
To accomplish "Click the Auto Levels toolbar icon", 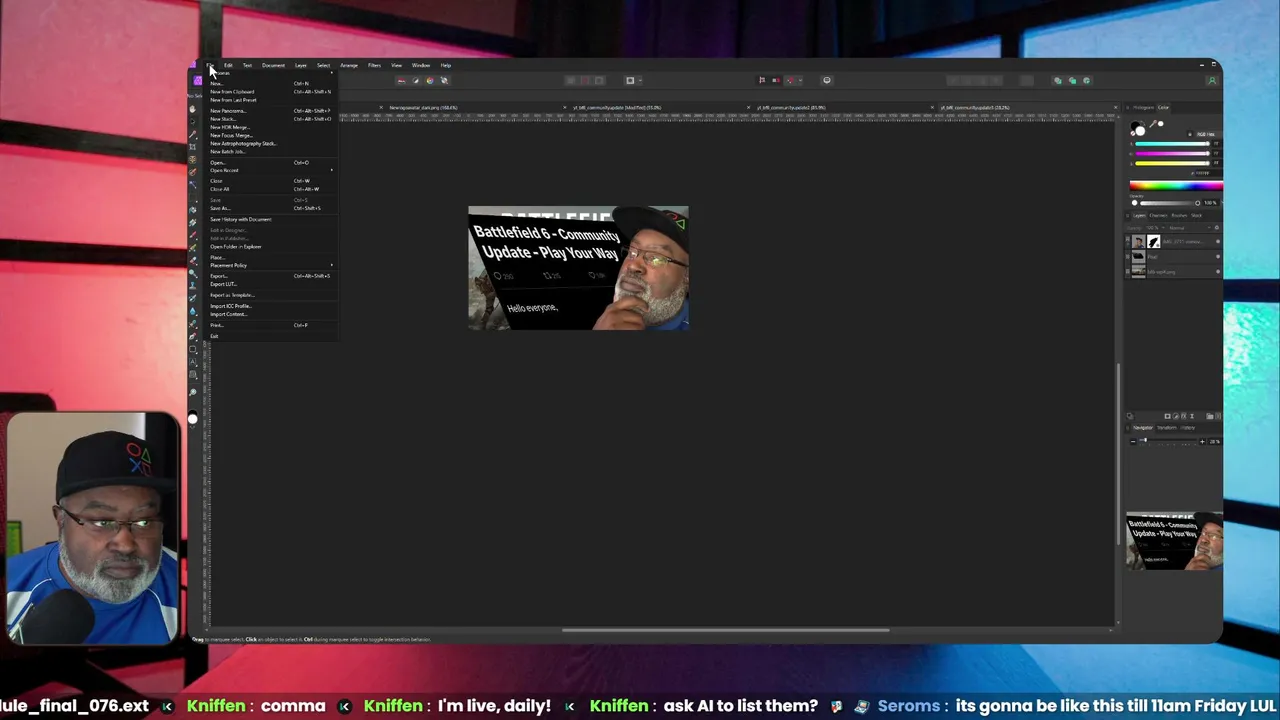I will click(x=401, y=80).
